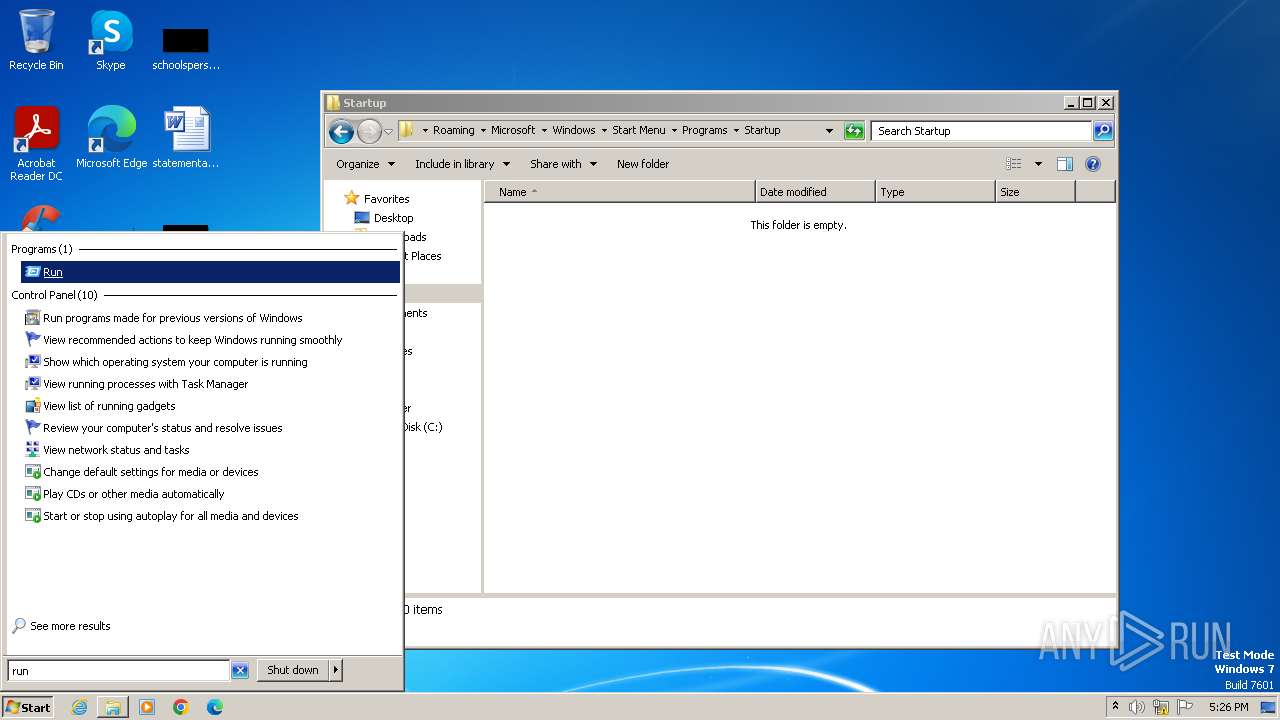Launch Skype from the desktop

click(x=110, y=40)
